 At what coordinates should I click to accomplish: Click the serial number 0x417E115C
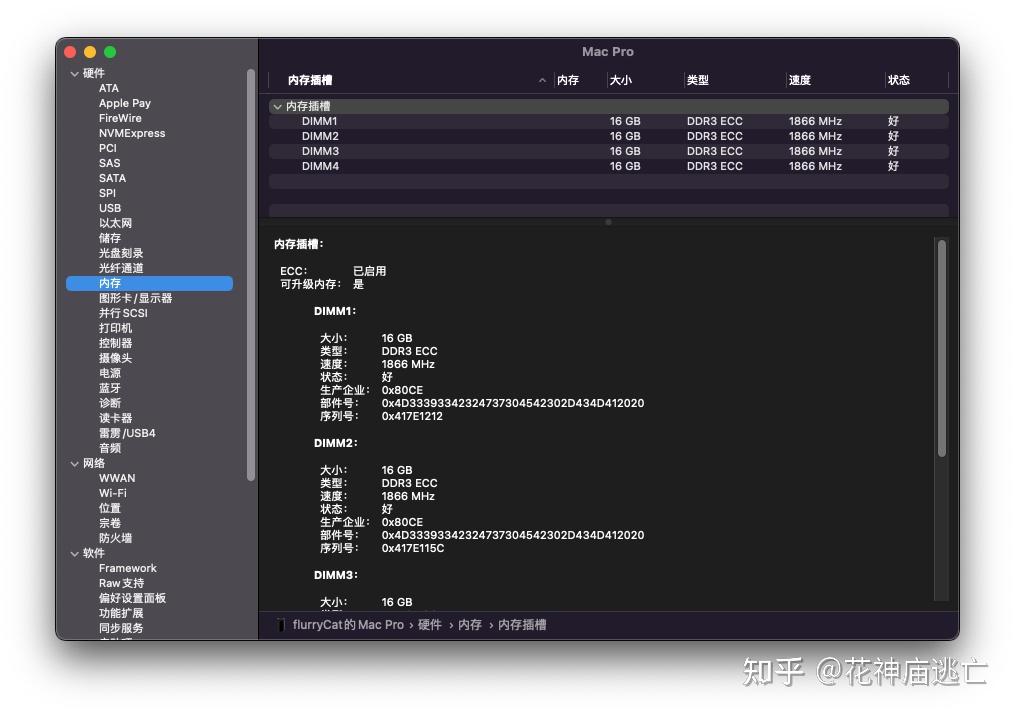pos(413,548)
